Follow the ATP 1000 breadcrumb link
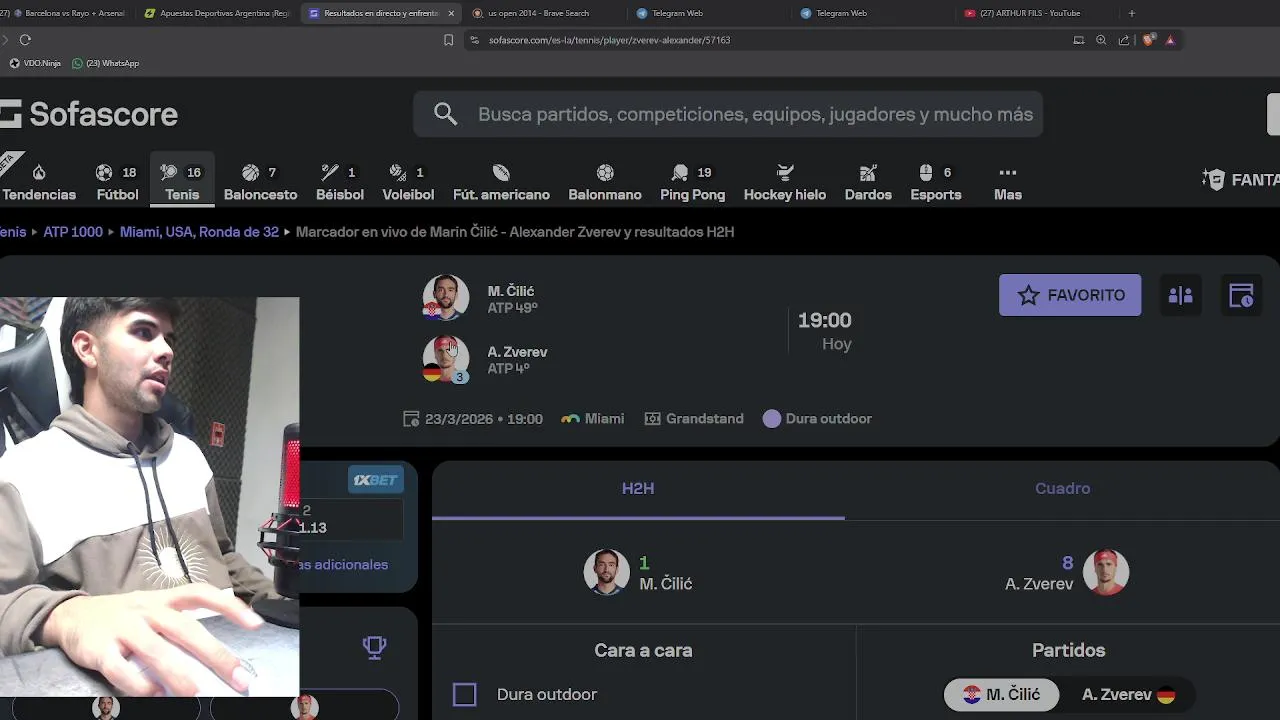This screenshot has height=720, width=1280. 73,231
